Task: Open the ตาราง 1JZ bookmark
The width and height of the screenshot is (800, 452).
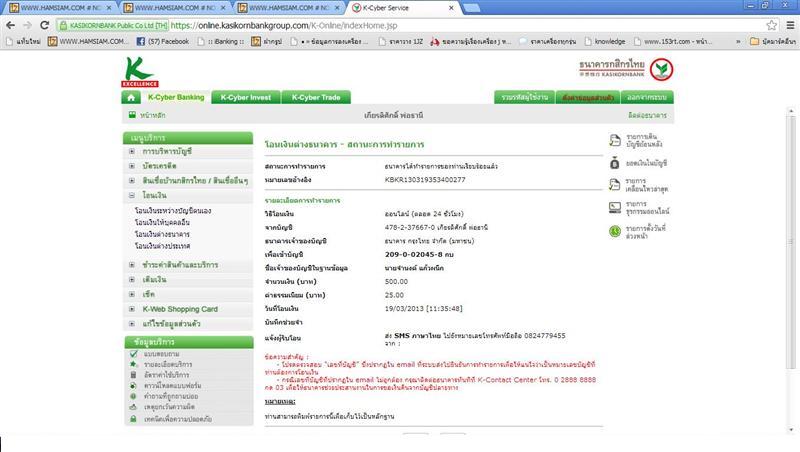Action: click(401, 41)
